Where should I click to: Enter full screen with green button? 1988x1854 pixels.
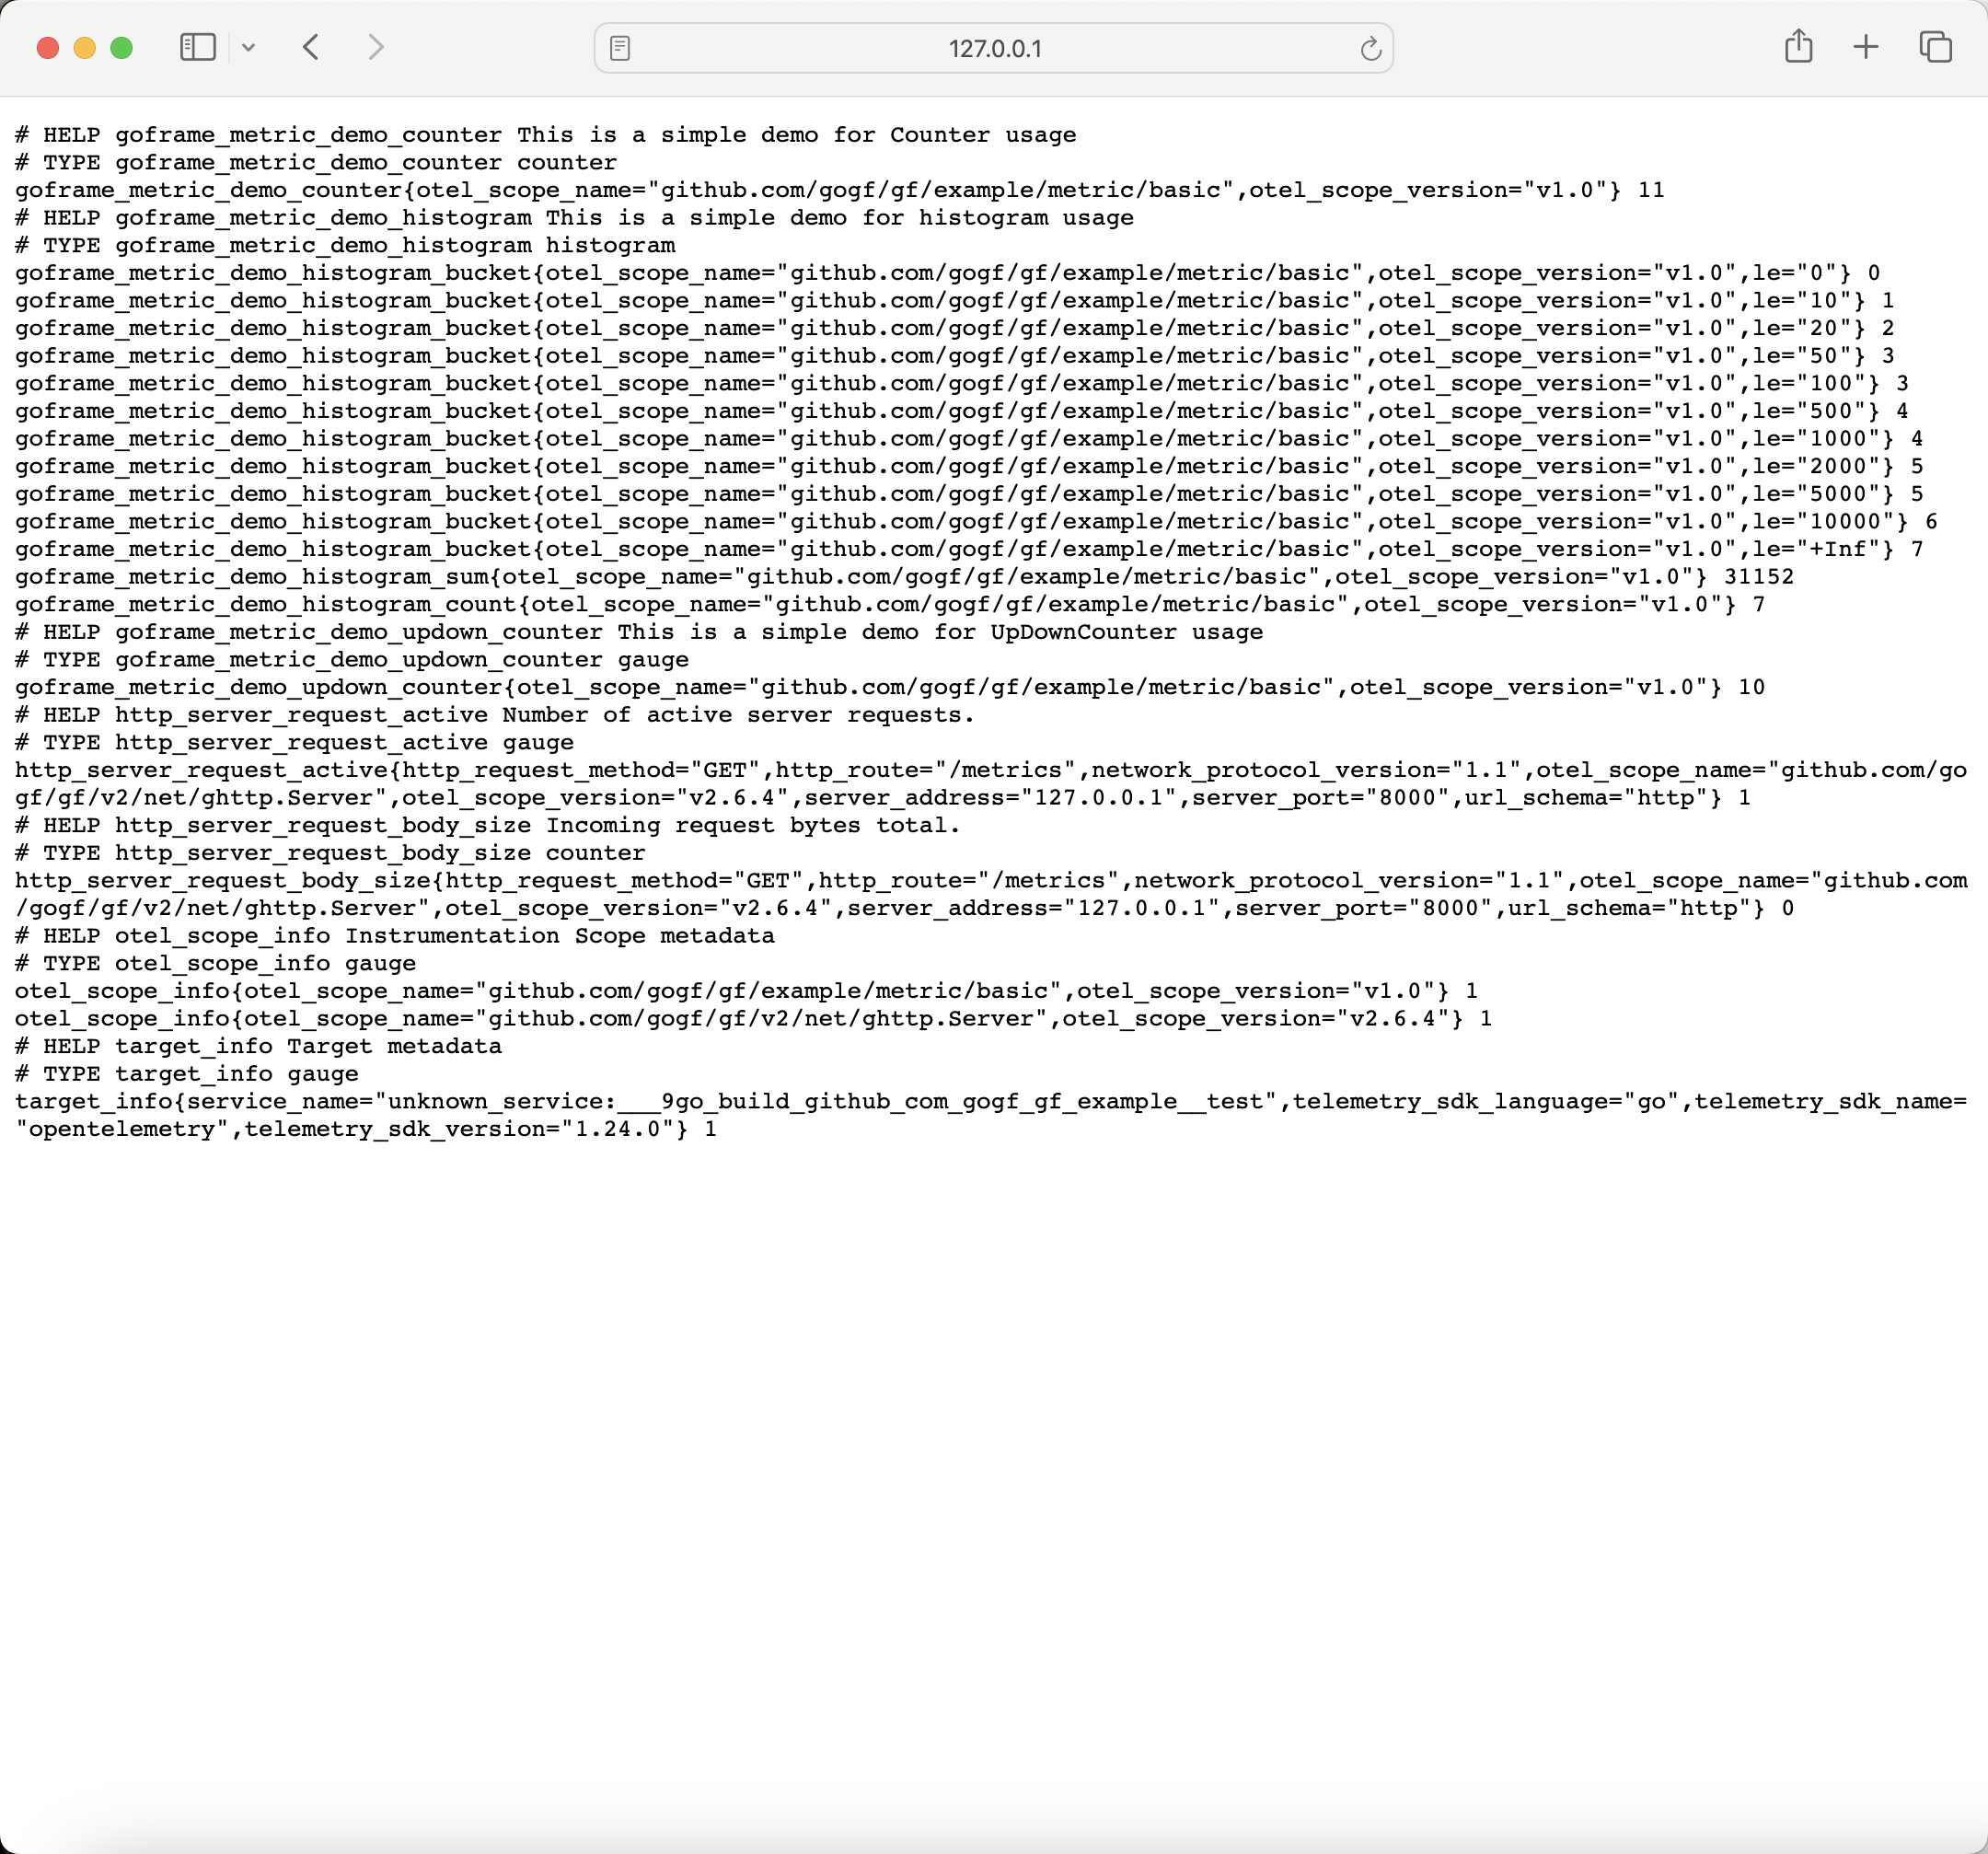pos(122,48)
